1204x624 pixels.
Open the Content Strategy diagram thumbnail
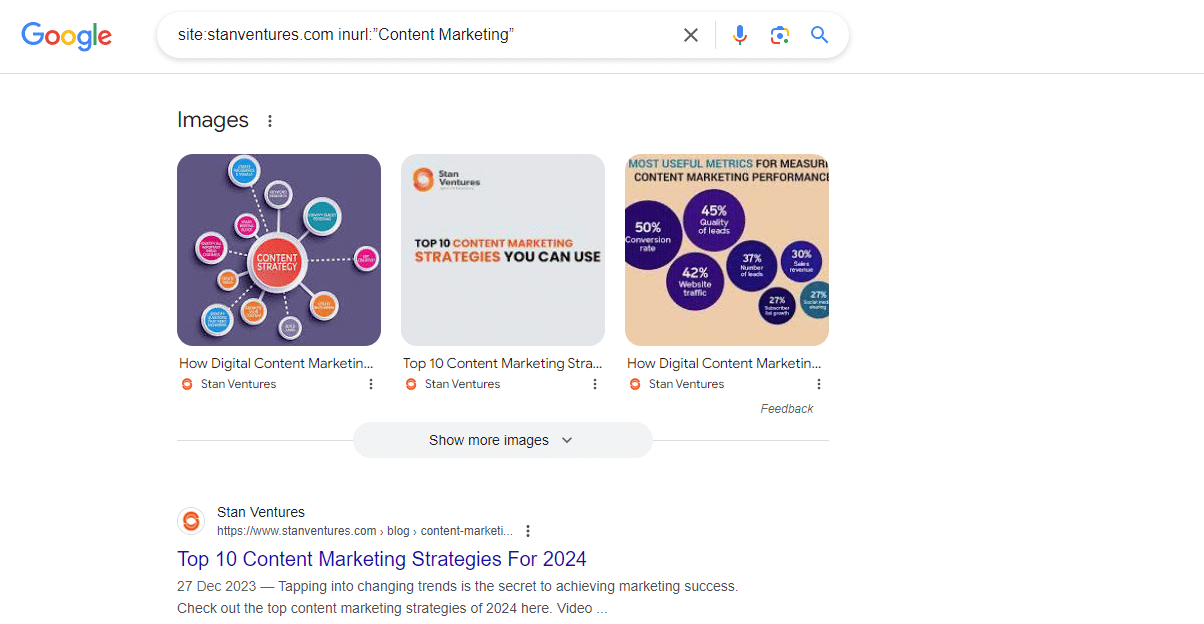[279, 250]
